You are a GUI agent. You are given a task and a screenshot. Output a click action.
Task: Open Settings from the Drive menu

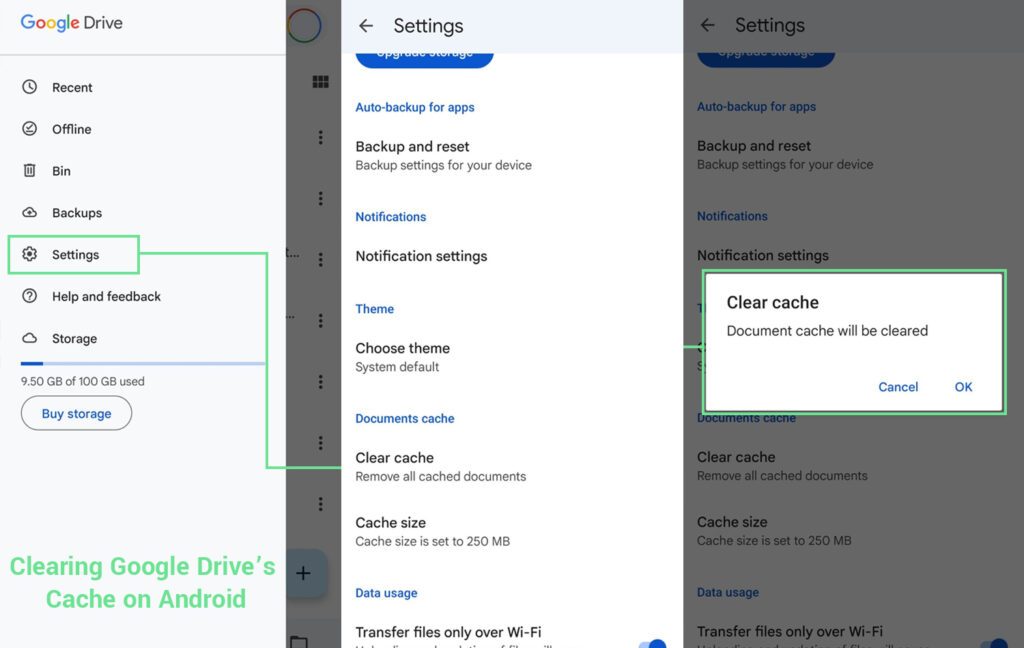(x=74, y=254)
